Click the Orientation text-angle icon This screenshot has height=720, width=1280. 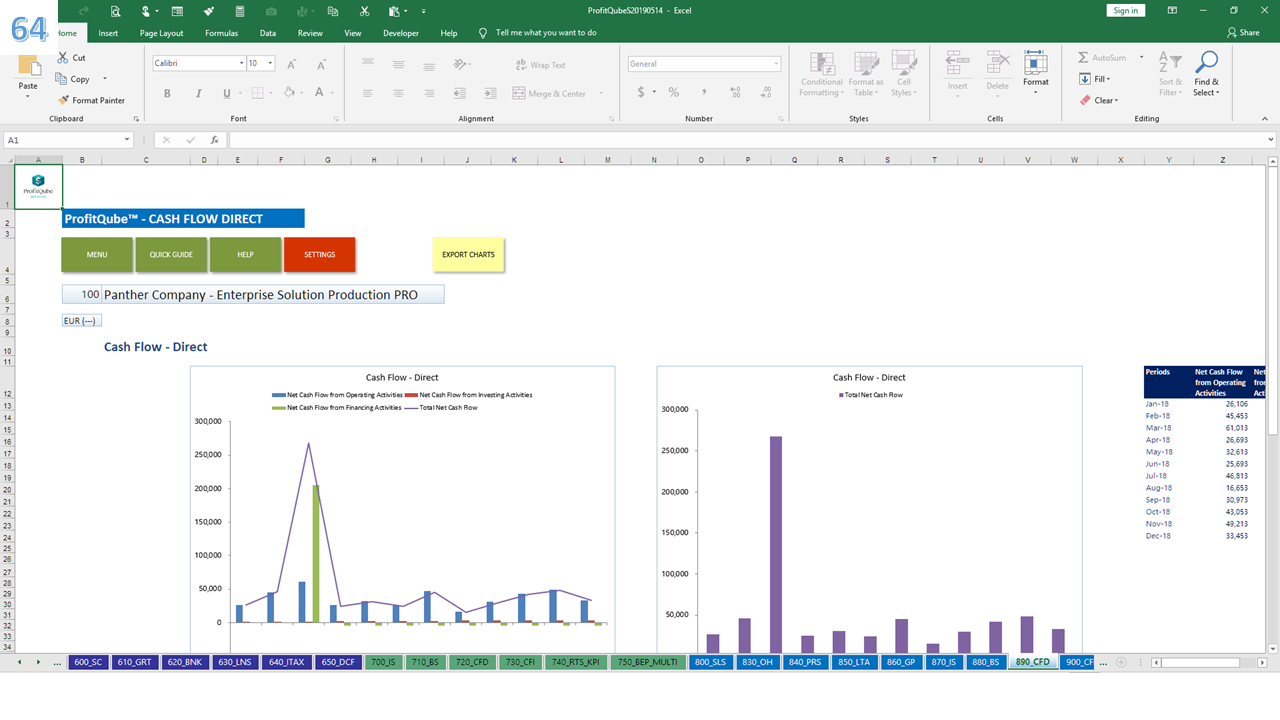[x=459, y=64]
